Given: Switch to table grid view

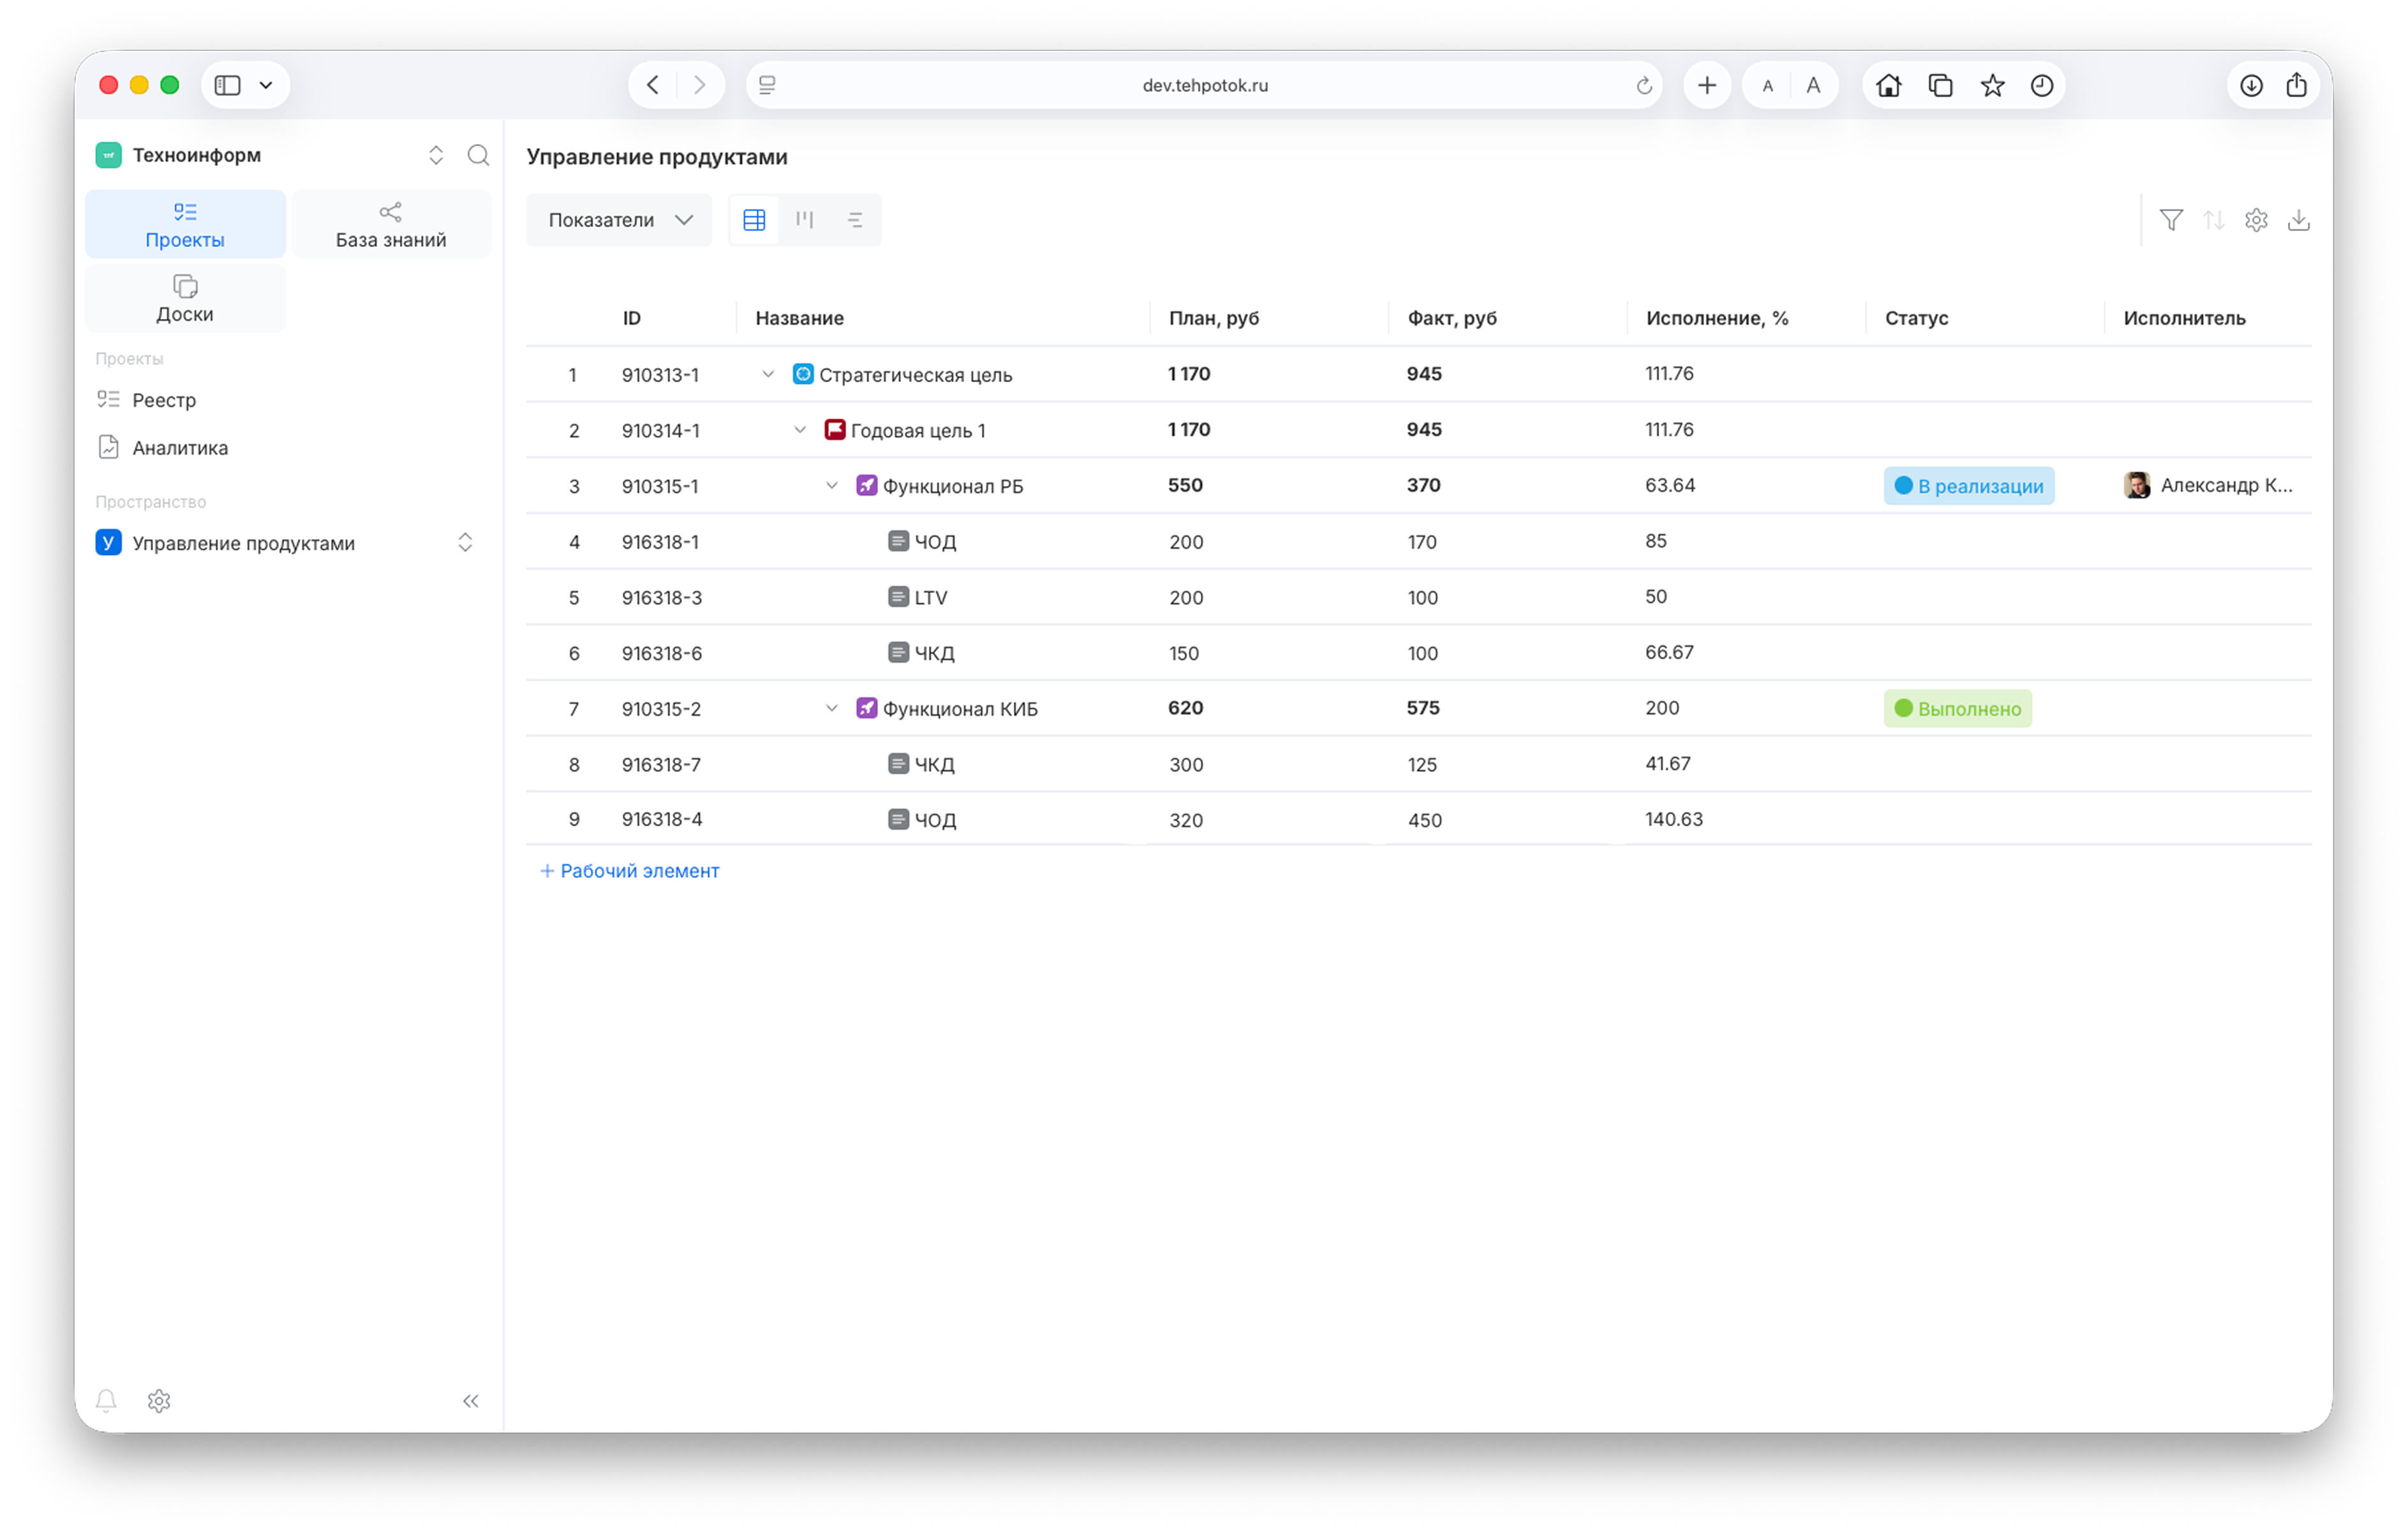Looking at the screenshot, I should pyautogui.click(x=754, y=220).
